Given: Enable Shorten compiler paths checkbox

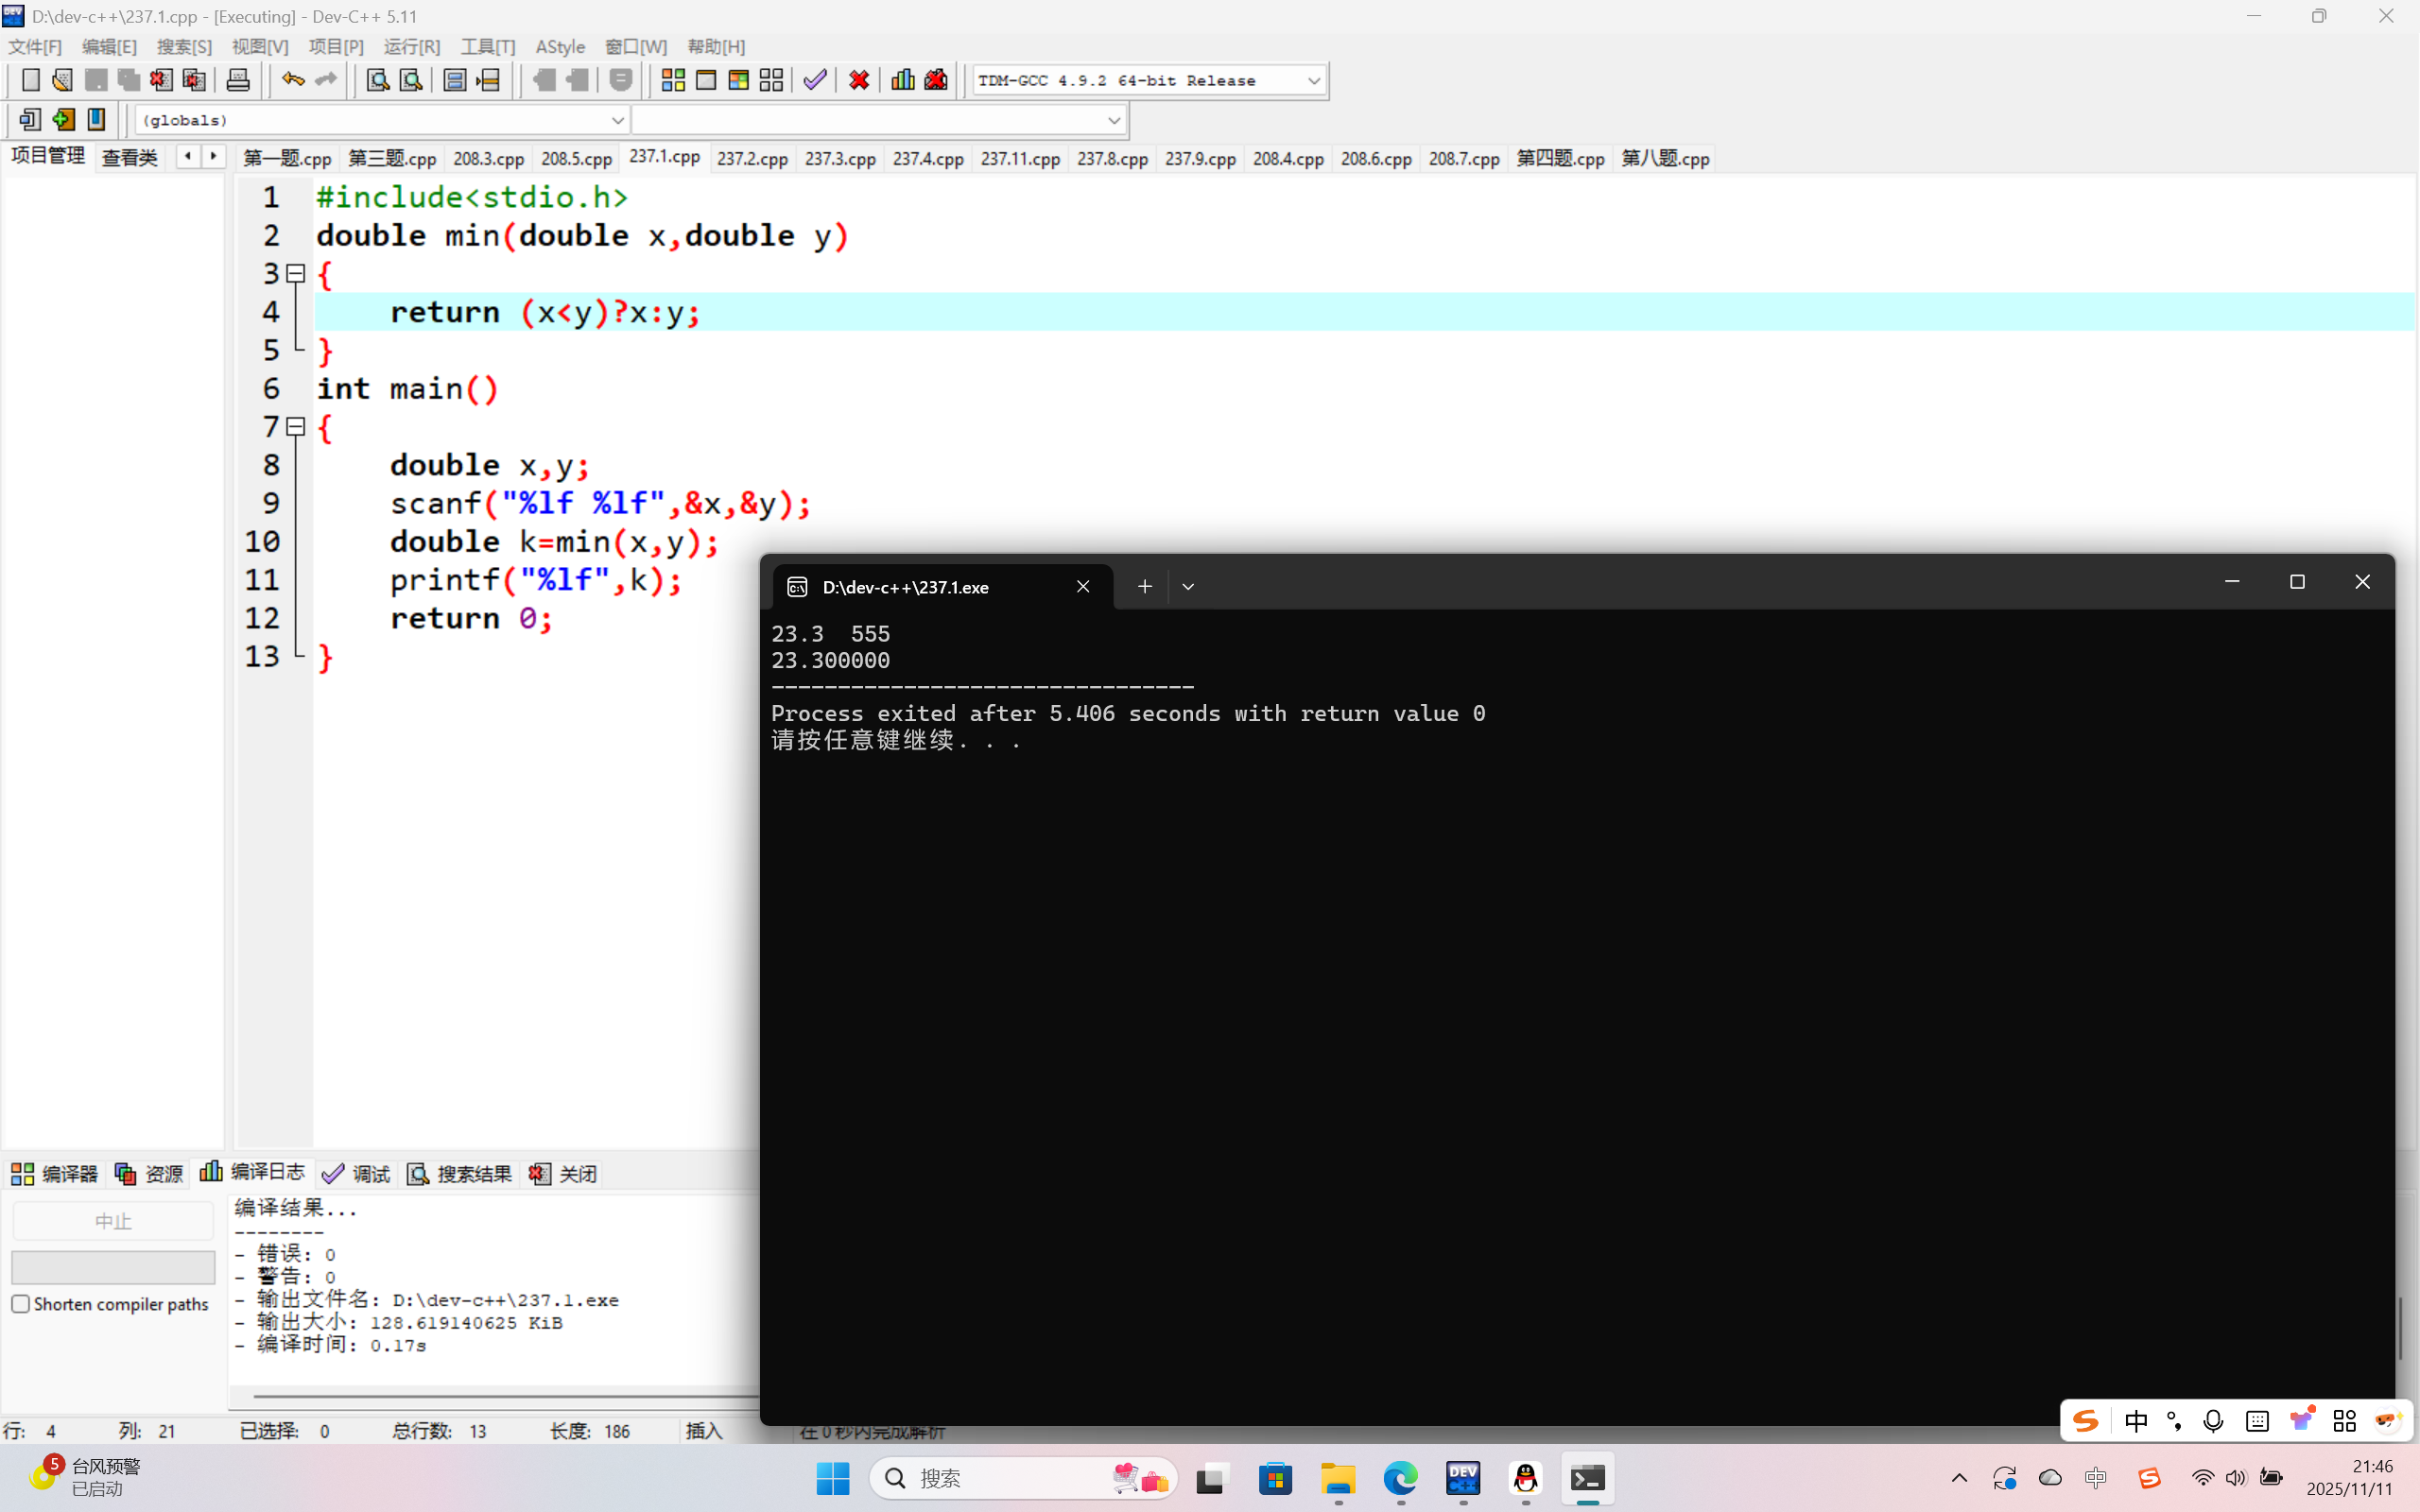Looking at the screenshot, I should point(21,1304).
